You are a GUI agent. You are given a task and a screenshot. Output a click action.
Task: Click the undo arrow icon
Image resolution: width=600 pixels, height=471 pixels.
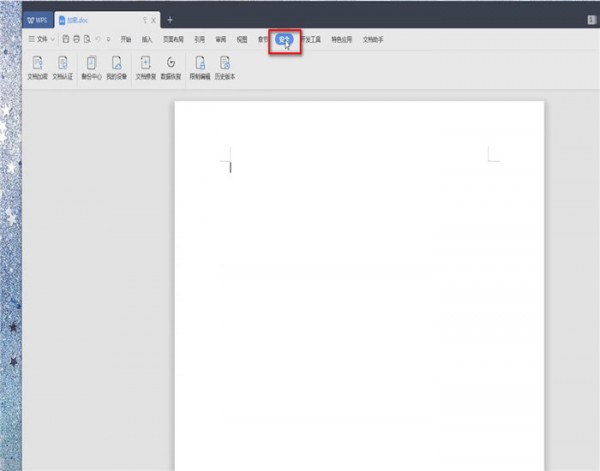98,39
